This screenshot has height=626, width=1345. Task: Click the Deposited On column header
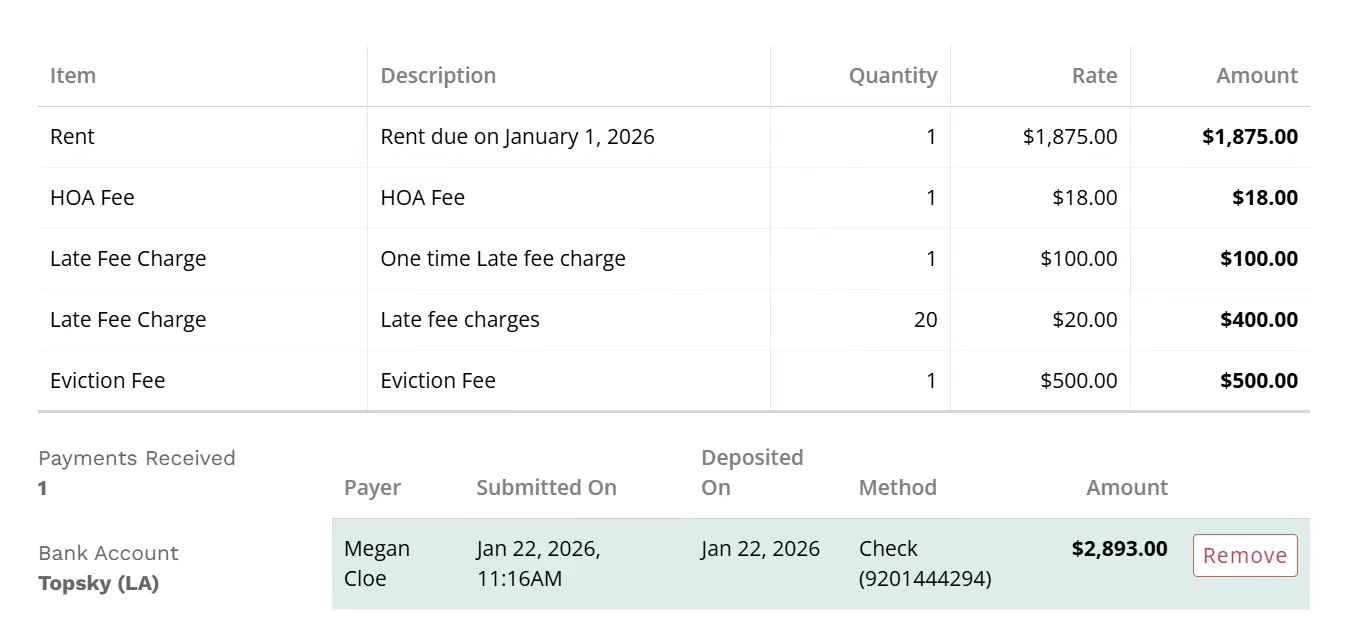tap(752, 473)
